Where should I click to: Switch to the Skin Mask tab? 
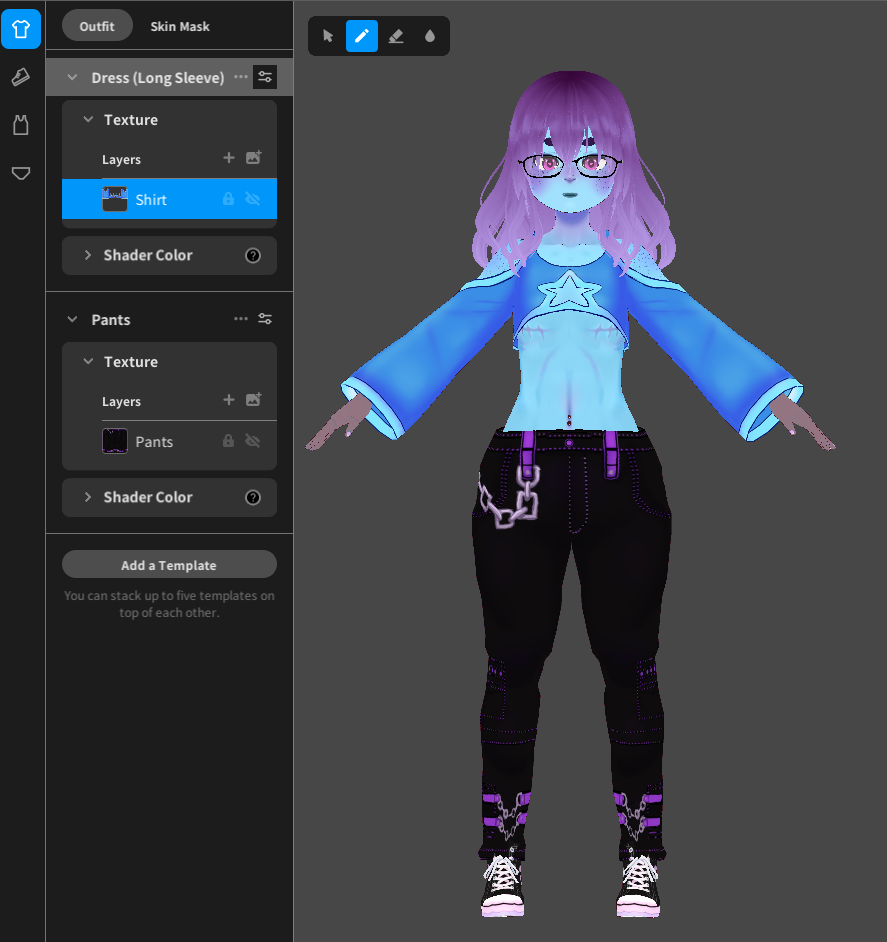point(180,26)
